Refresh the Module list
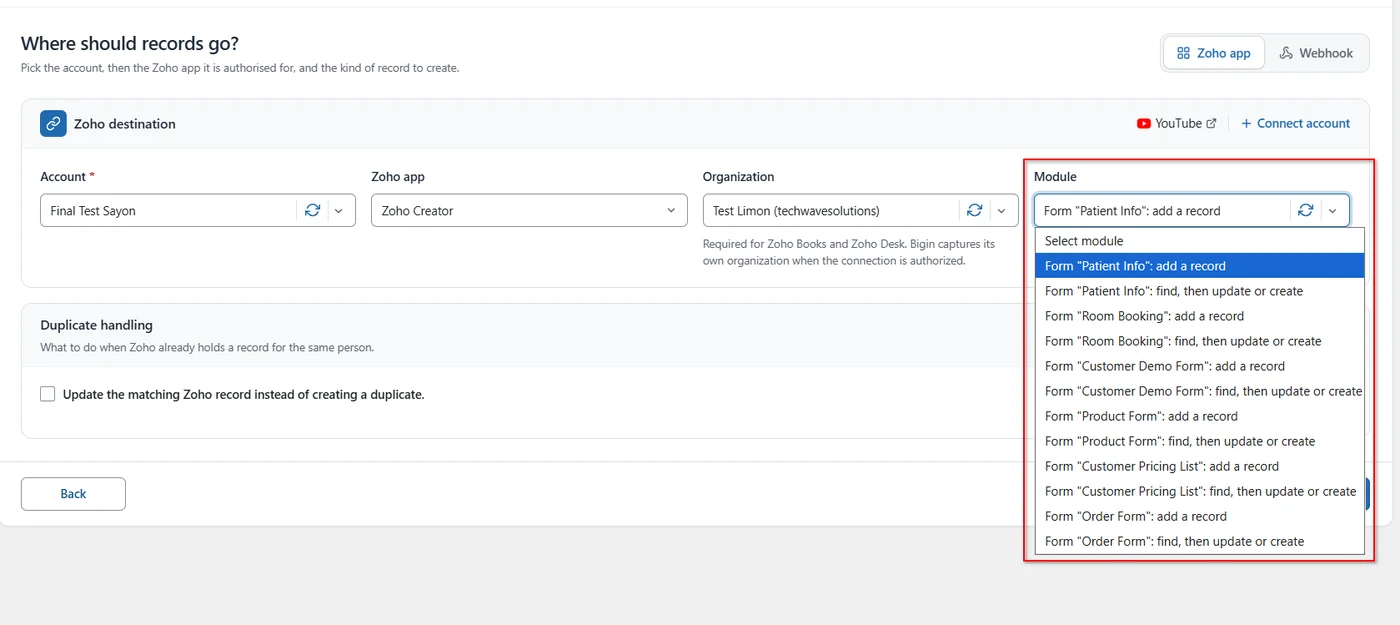1400x625 pixels. pos(1305,211)
